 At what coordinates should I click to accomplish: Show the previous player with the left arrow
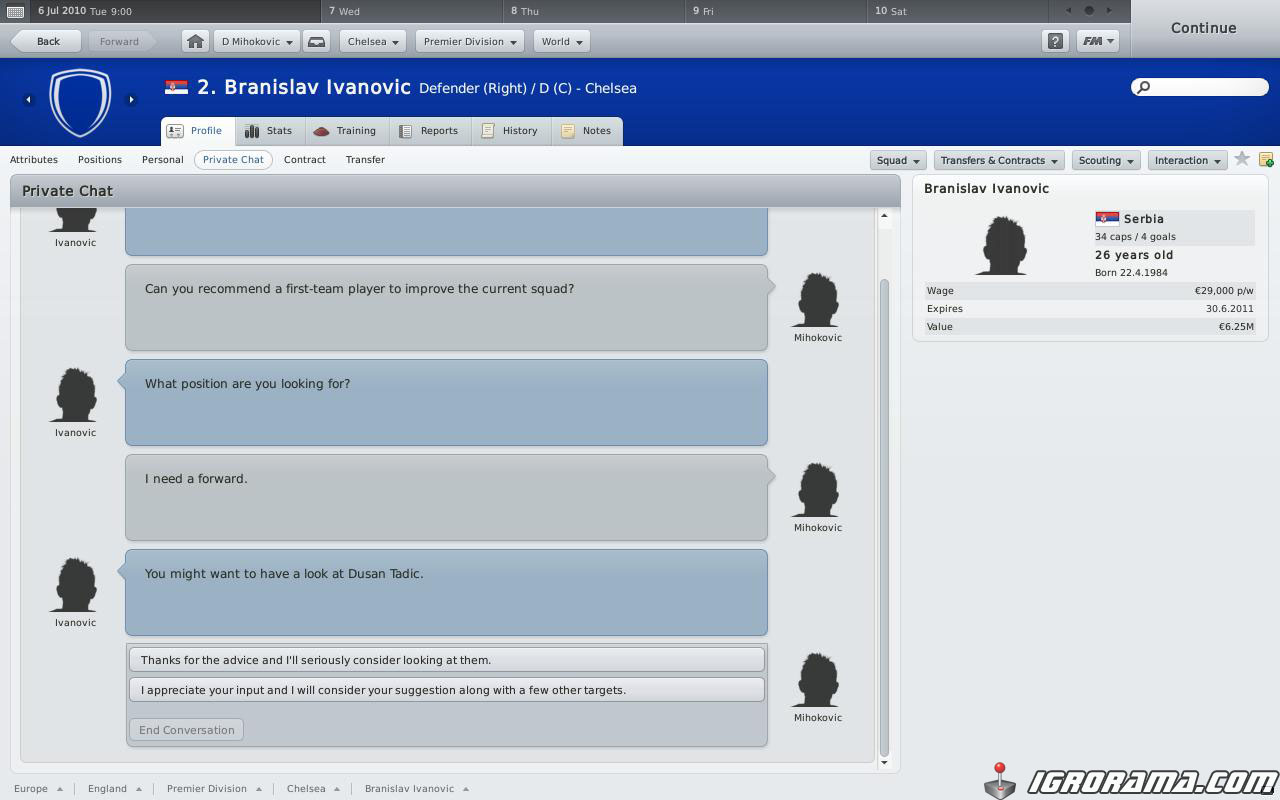28,99
